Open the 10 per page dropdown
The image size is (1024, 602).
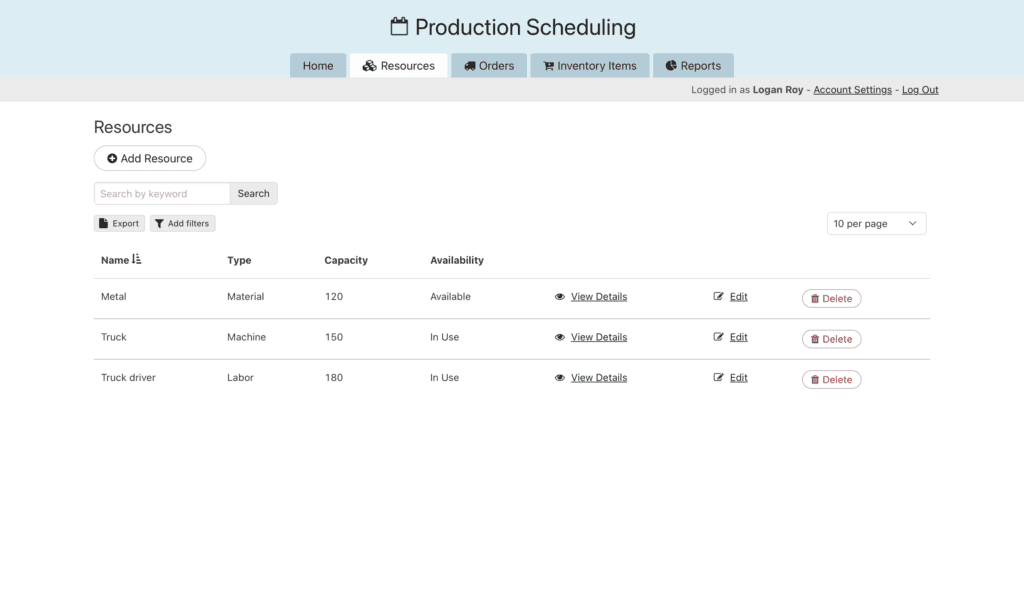click(x=876, y=224)
